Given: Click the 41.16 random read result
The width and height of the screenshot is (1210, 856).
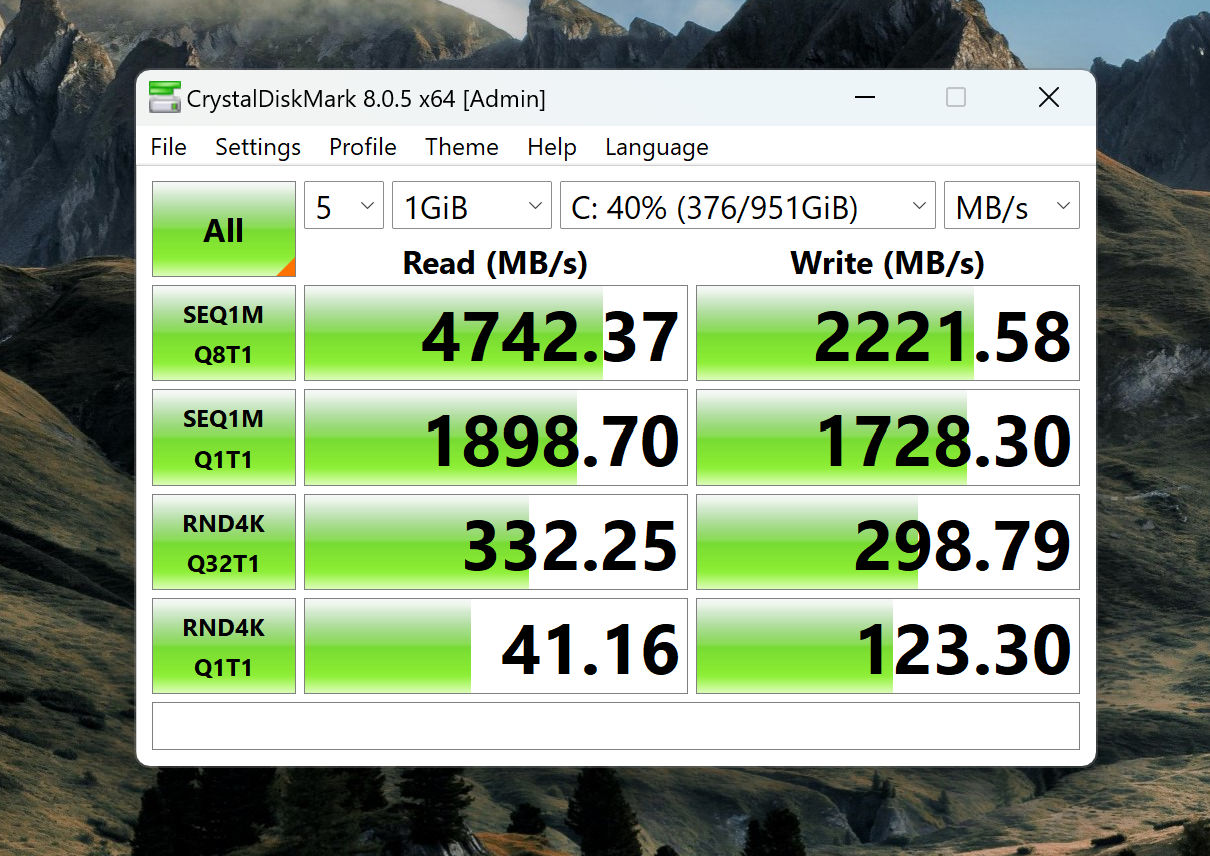Looking at the screenshot, I should 496,645.
